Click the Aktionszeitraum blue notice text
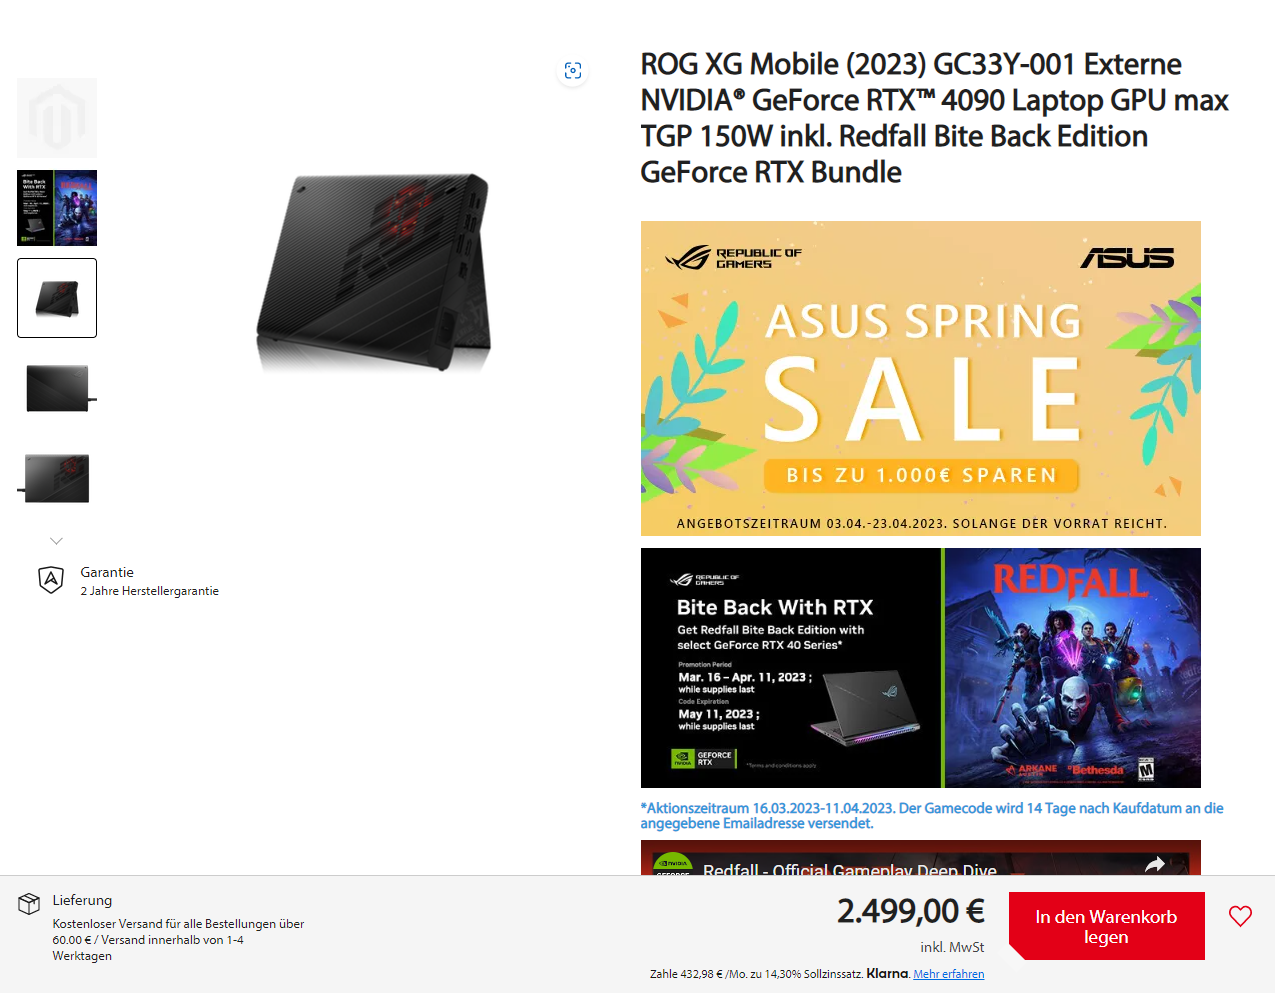The width and height of the screenshot is (1275, 993). (x=932, y=816)
